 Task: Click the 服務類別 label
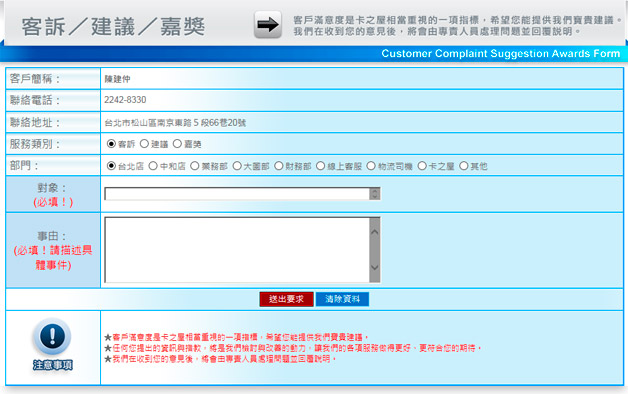[35, 144]
